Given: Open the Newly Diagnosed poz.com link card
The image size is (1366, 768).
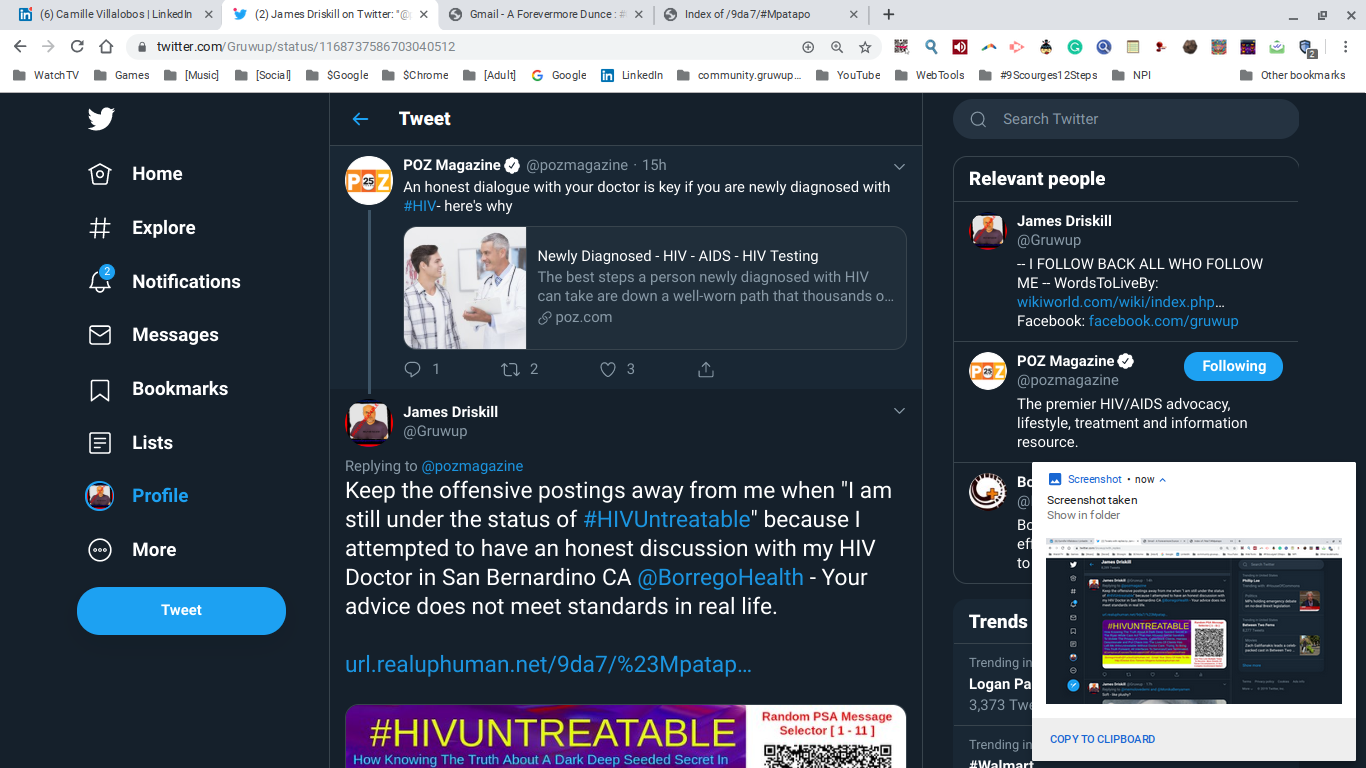Looking at the screenshot, I should click(655, 288).
